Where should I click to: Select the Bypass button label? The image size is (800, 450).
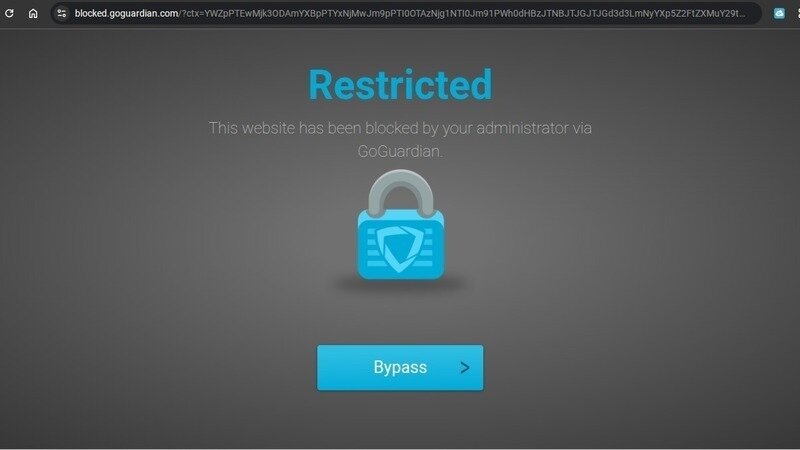(x=400, y=367)
